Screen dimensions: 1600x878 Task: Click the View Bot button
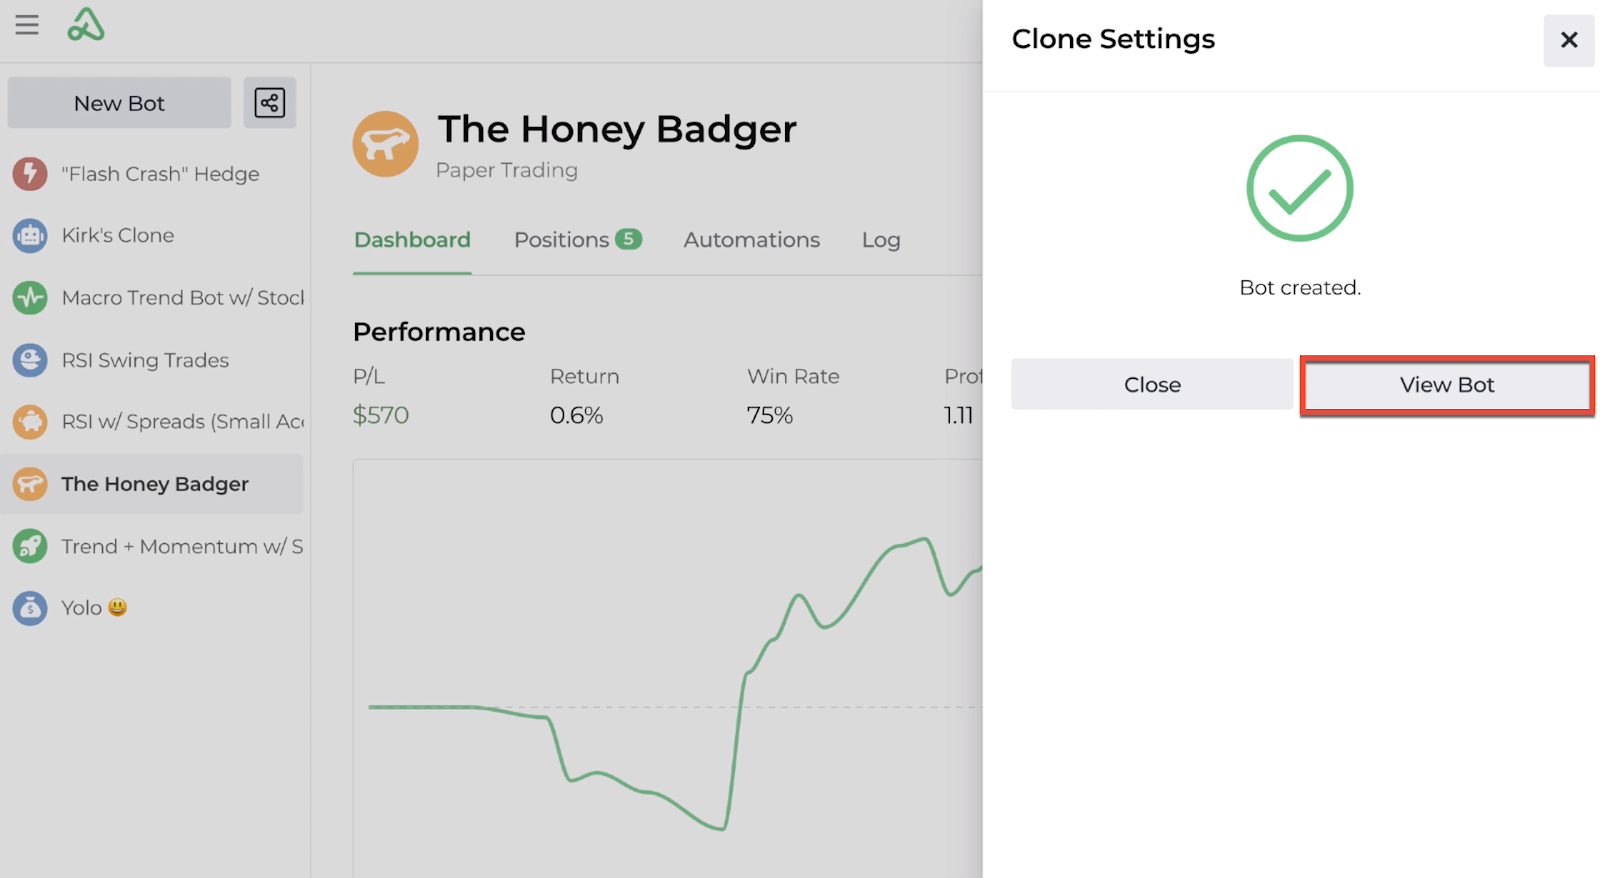pyautogui.click(x=1447, y=385)
